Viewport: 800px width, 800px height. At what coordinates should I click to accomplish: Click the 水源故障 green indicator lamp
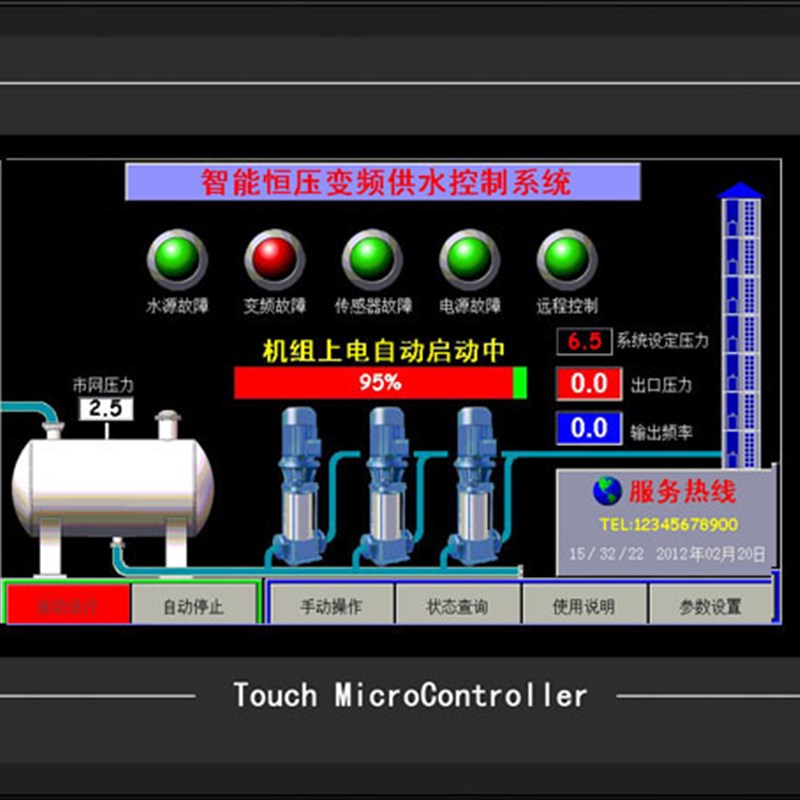pyautogui.click(x=177, y=259)
